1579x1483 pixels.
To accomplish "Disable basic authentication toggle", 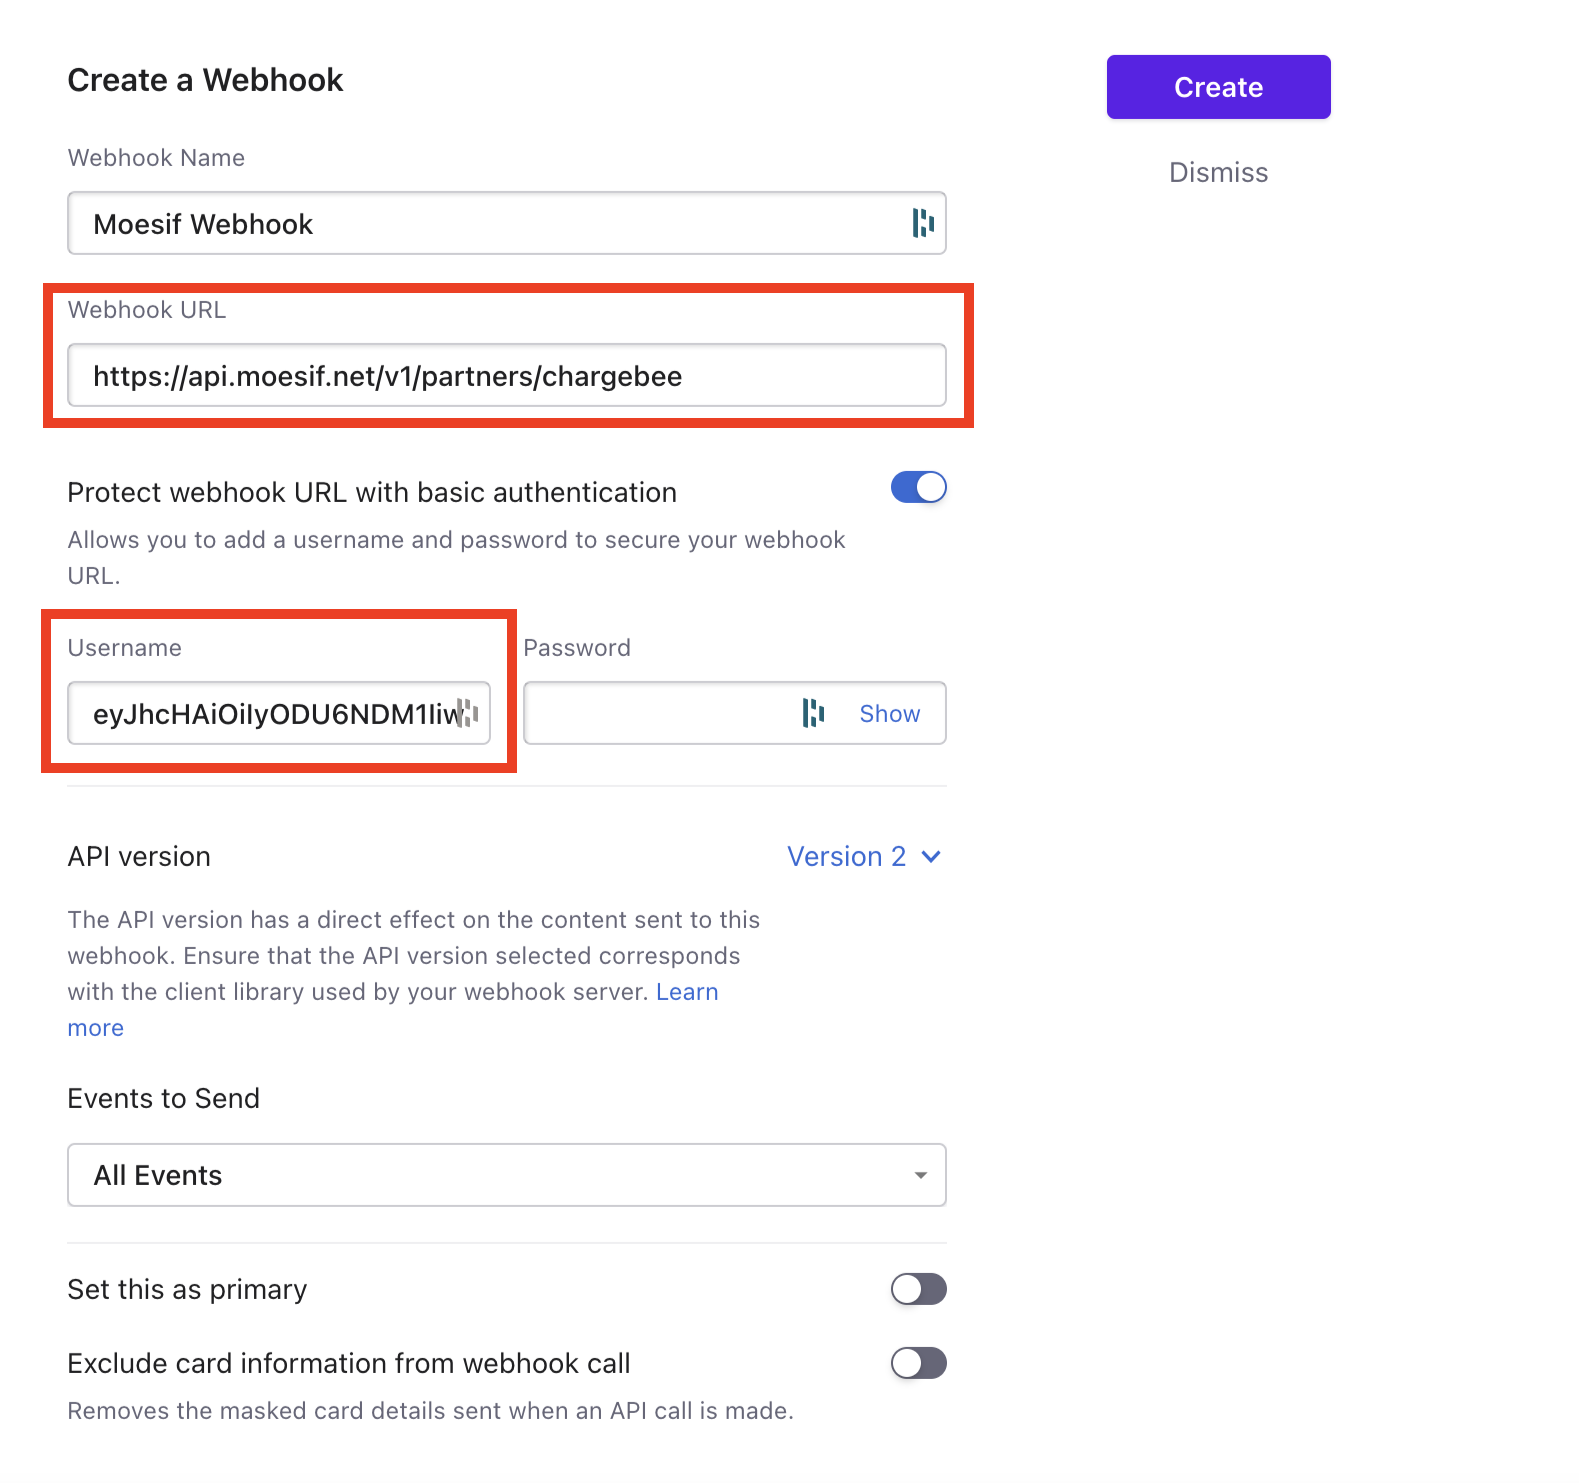I will pyautogui.click(x=918, y=488).
